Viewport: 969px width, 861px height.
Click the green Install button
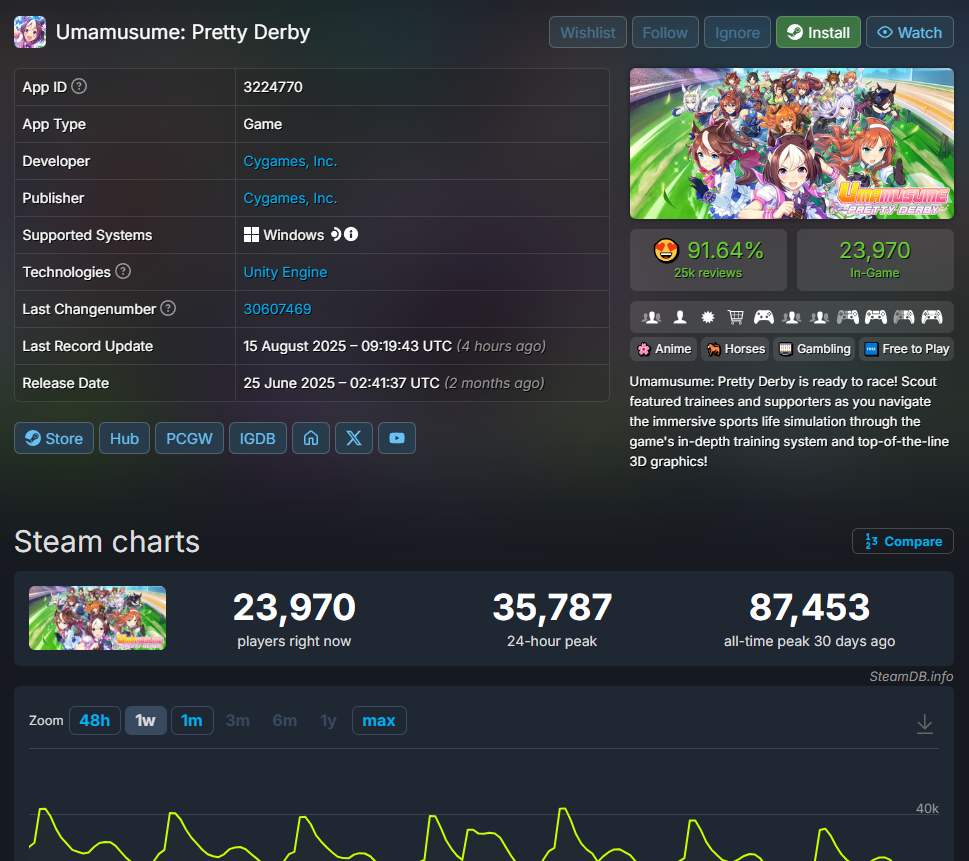[x=818, y=32]
